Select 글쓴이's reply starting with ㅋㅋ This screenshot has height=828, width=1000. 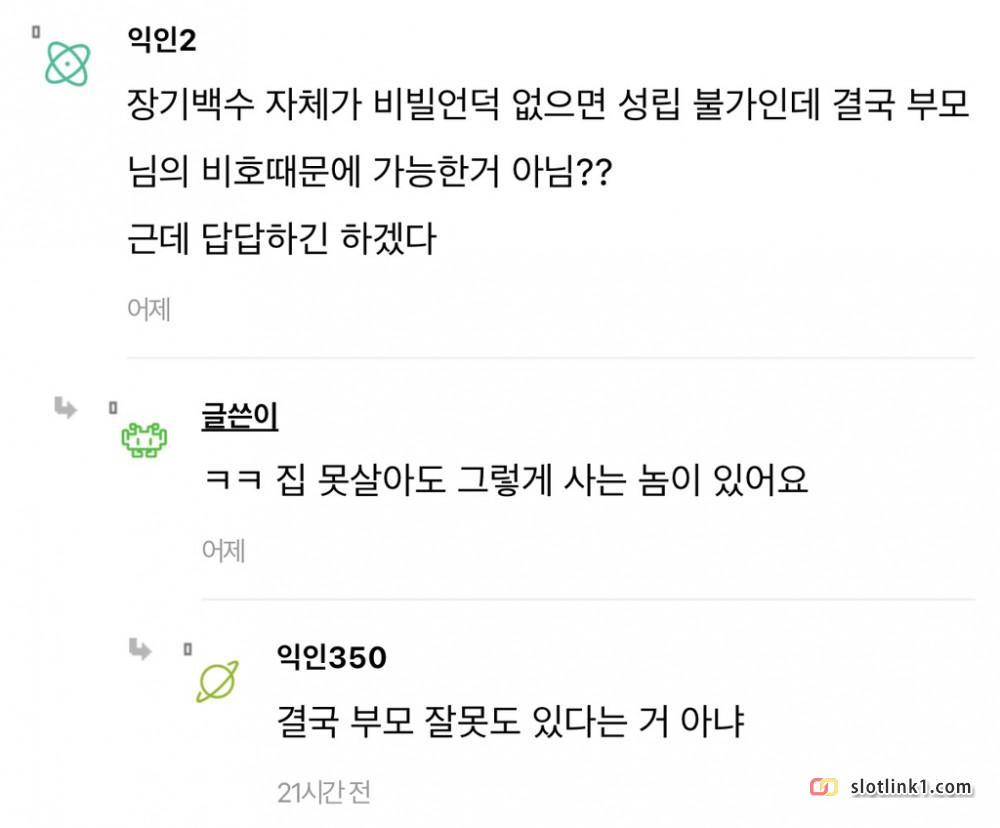(504, 482)
